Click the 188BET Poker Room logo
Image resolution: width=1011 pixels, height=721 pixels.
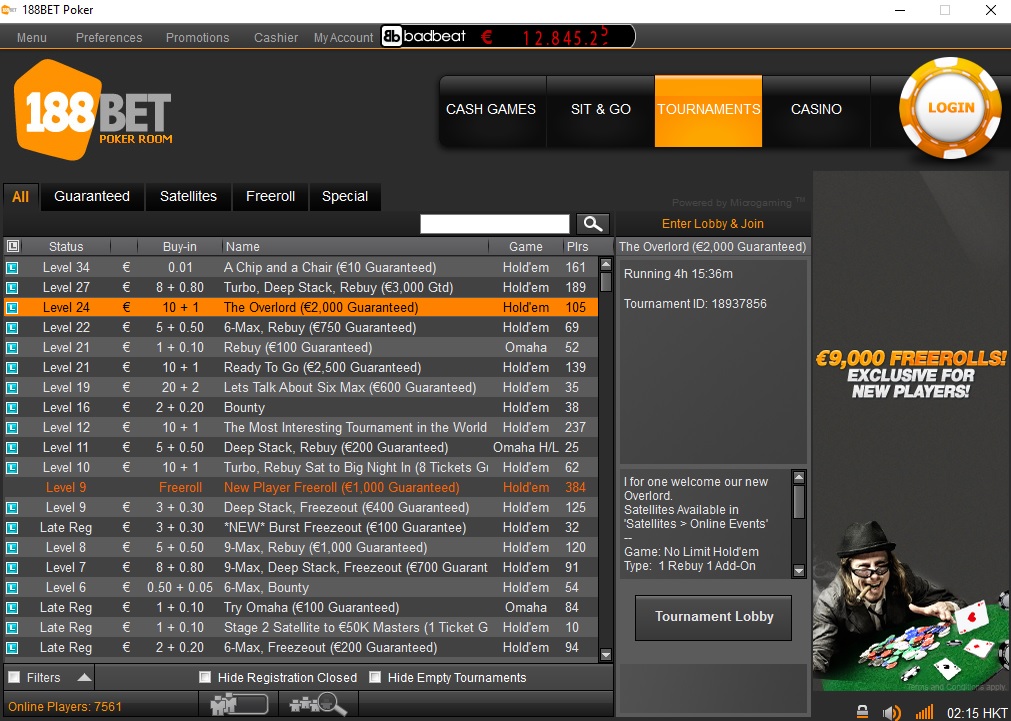(93, 110)
